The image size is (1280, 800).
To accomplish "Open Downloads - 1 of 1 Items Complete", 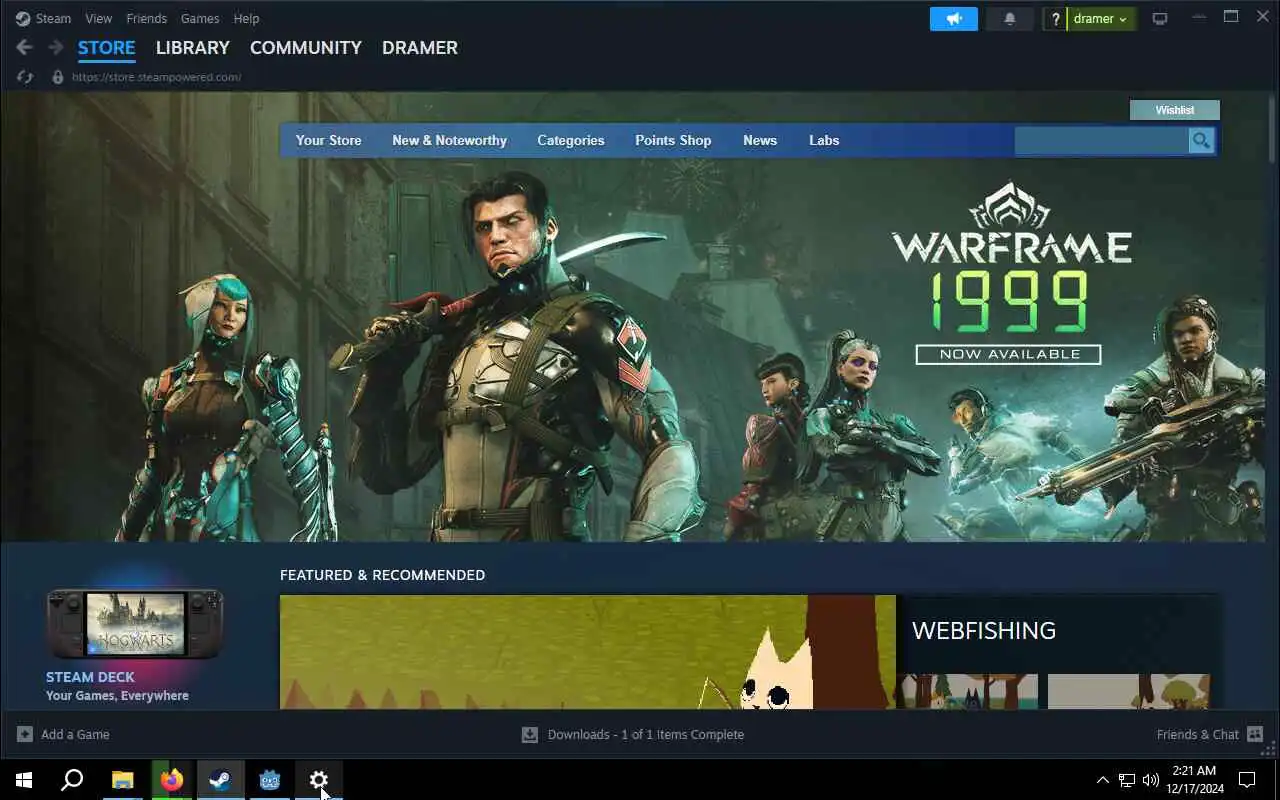I will tap(633, 735).
